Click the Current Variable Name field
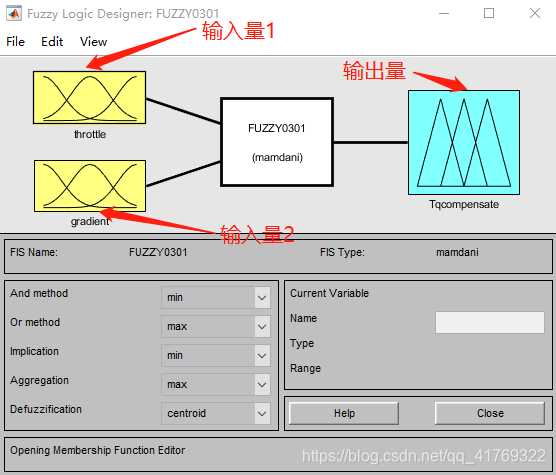The image size is (556, 475). [490, 323]
